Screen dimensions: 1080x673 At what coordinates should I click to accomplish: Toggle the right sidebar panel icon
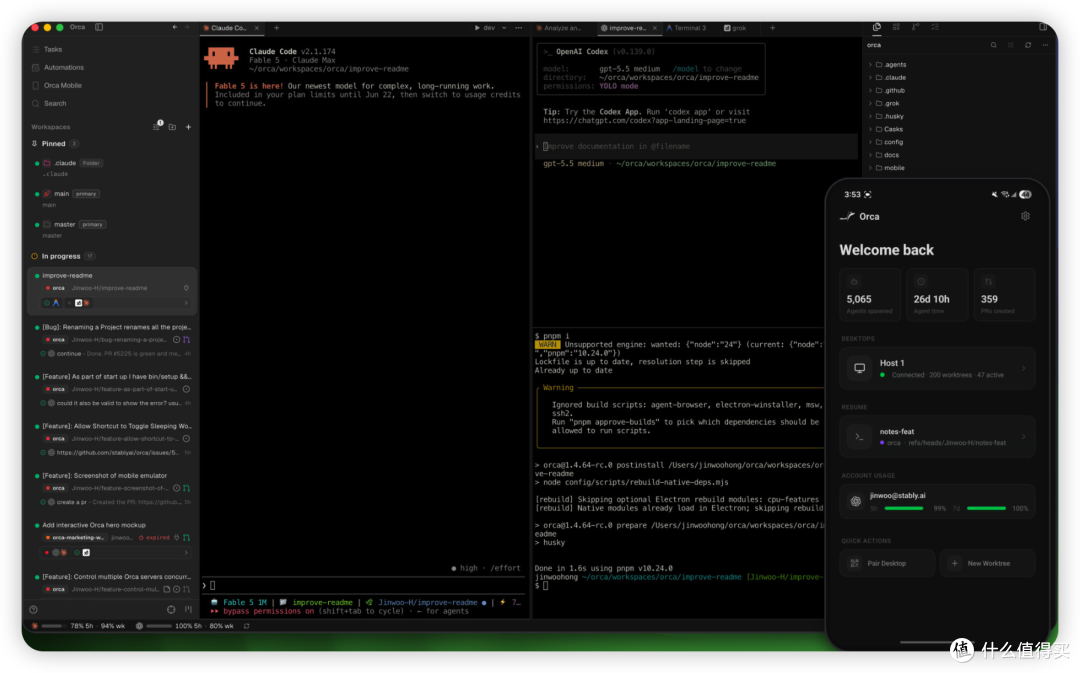coord(1043,28)
